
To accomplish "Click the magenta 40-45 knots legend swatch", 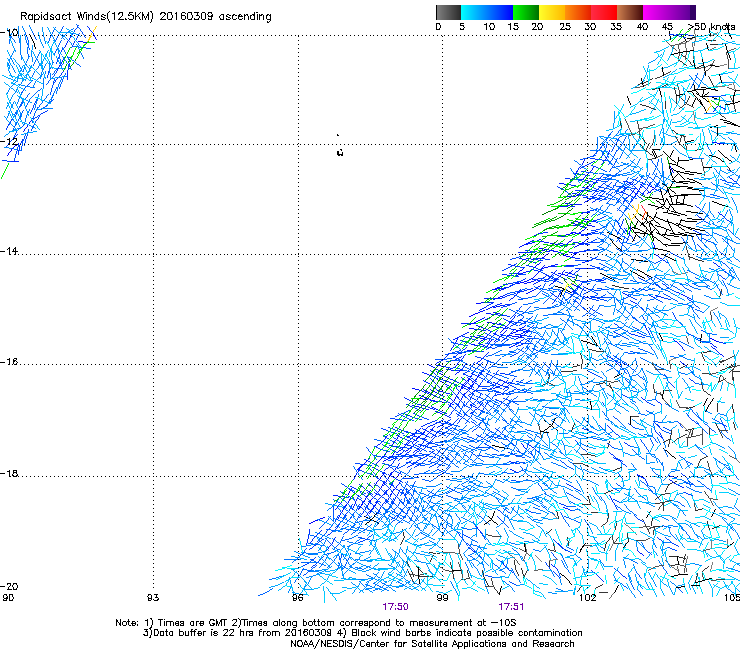I will pos(656,12).
